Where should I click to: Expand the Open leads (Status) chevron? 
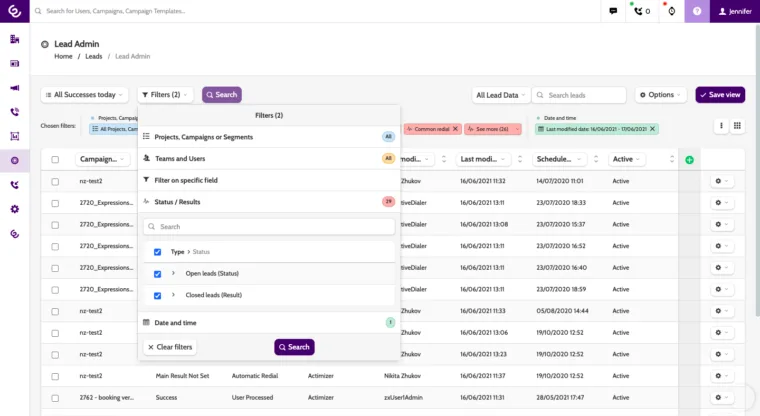tap(173, 273)
